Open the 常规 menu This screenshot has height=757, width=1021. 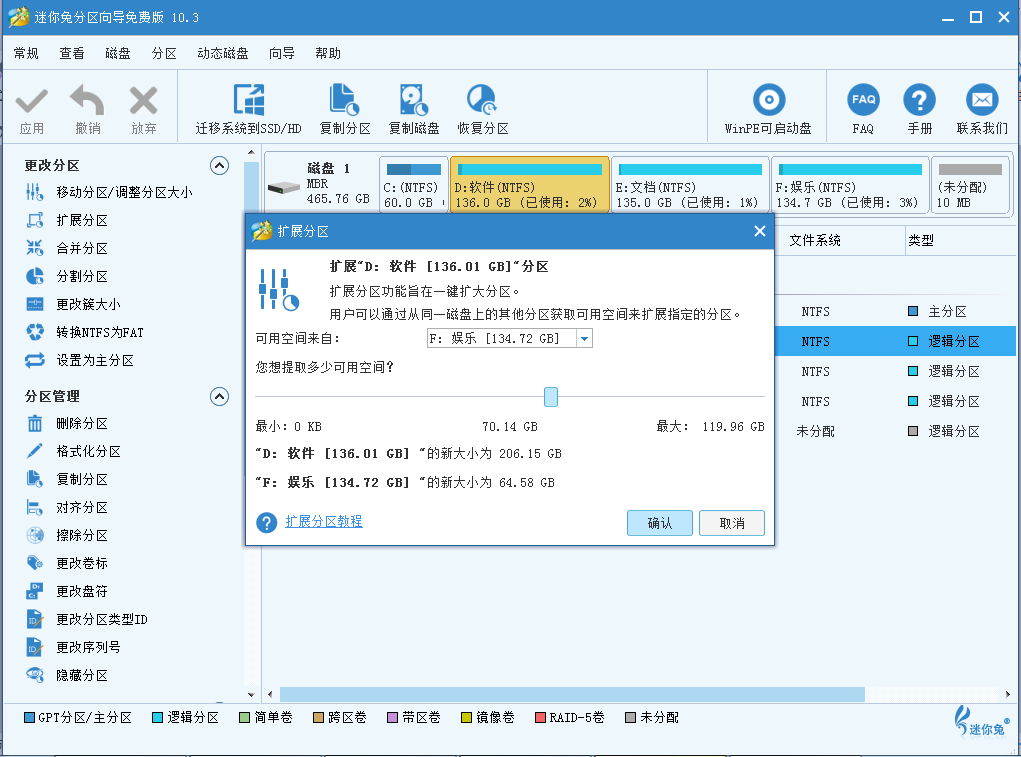[x=26, y=53]
